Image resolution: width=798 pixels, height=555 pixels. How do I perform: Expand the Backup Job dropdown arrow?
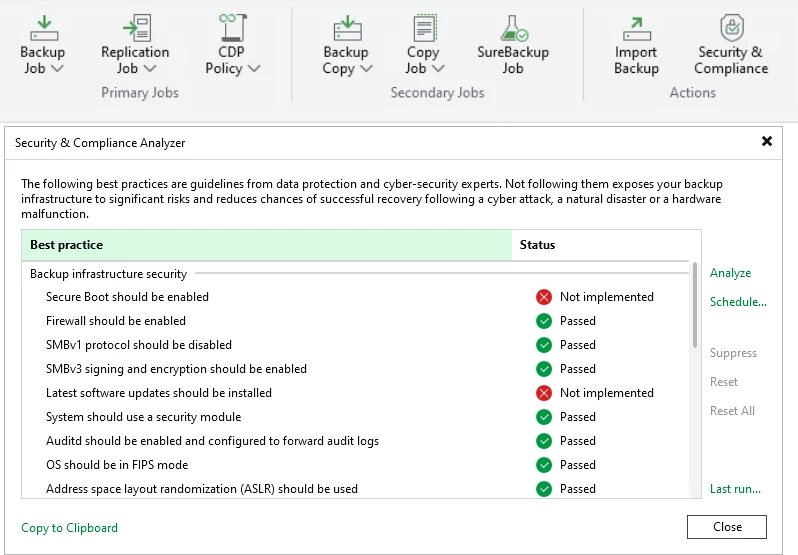pos(57,69)
